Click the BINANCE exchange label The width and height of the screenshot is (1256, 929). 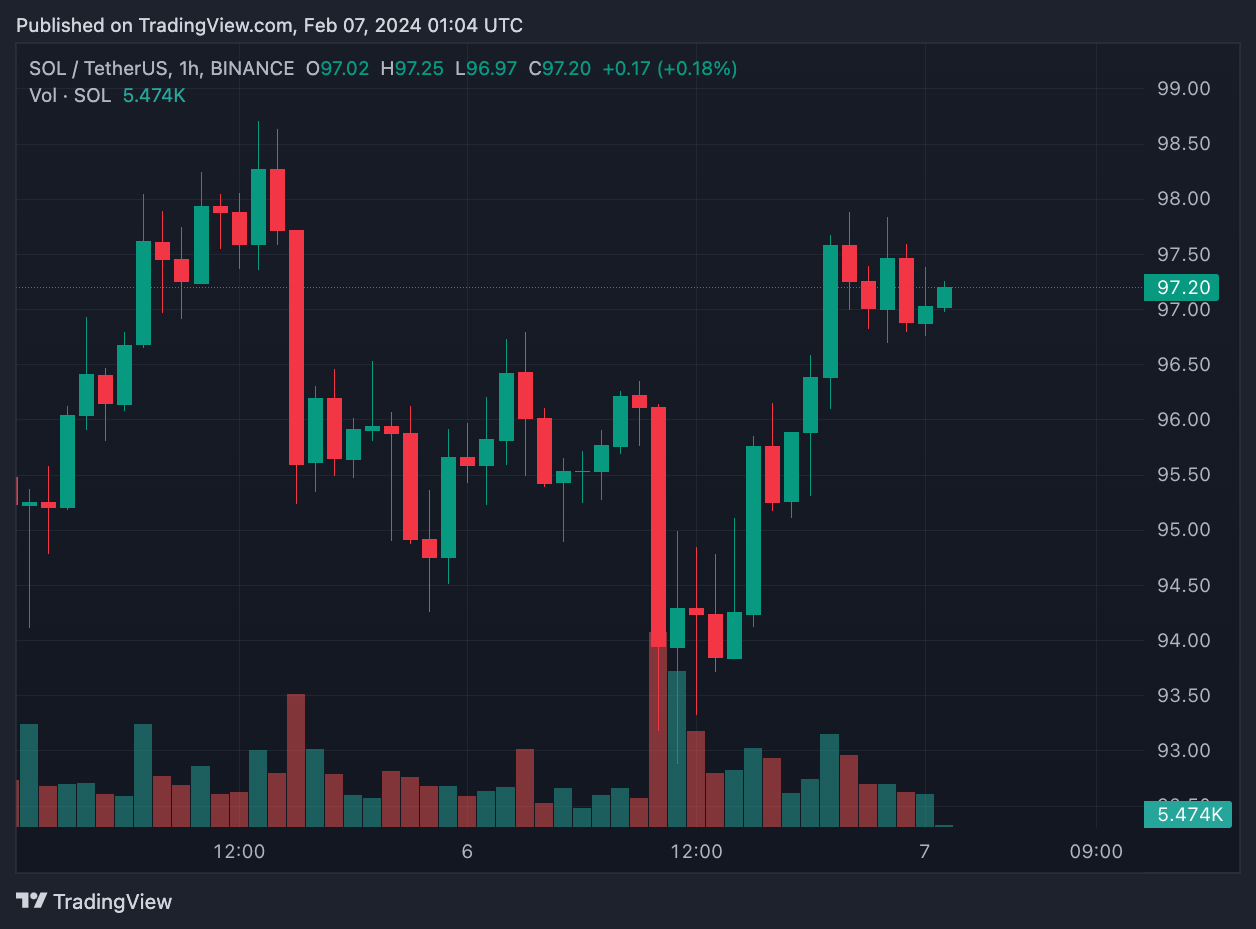point(252,69)
